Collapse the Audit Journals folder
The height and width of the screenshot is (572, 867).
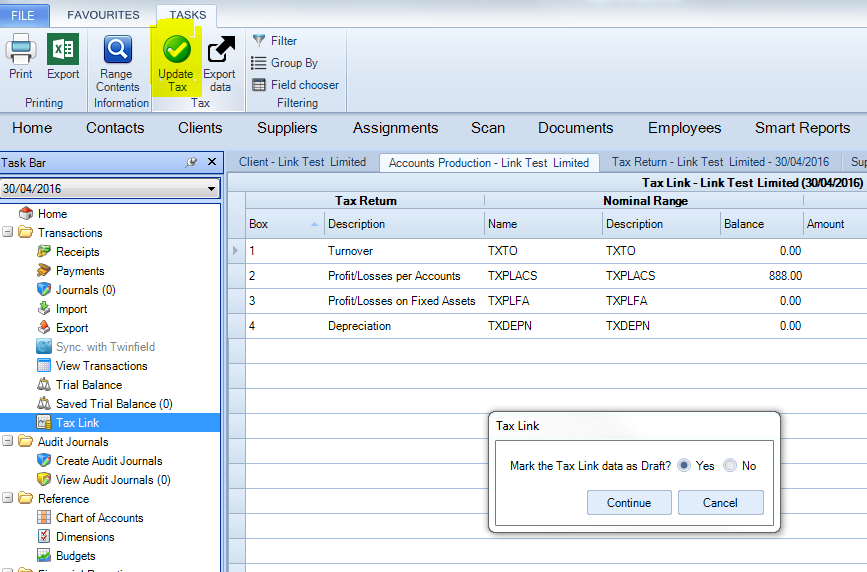click(x=9, y=442)
